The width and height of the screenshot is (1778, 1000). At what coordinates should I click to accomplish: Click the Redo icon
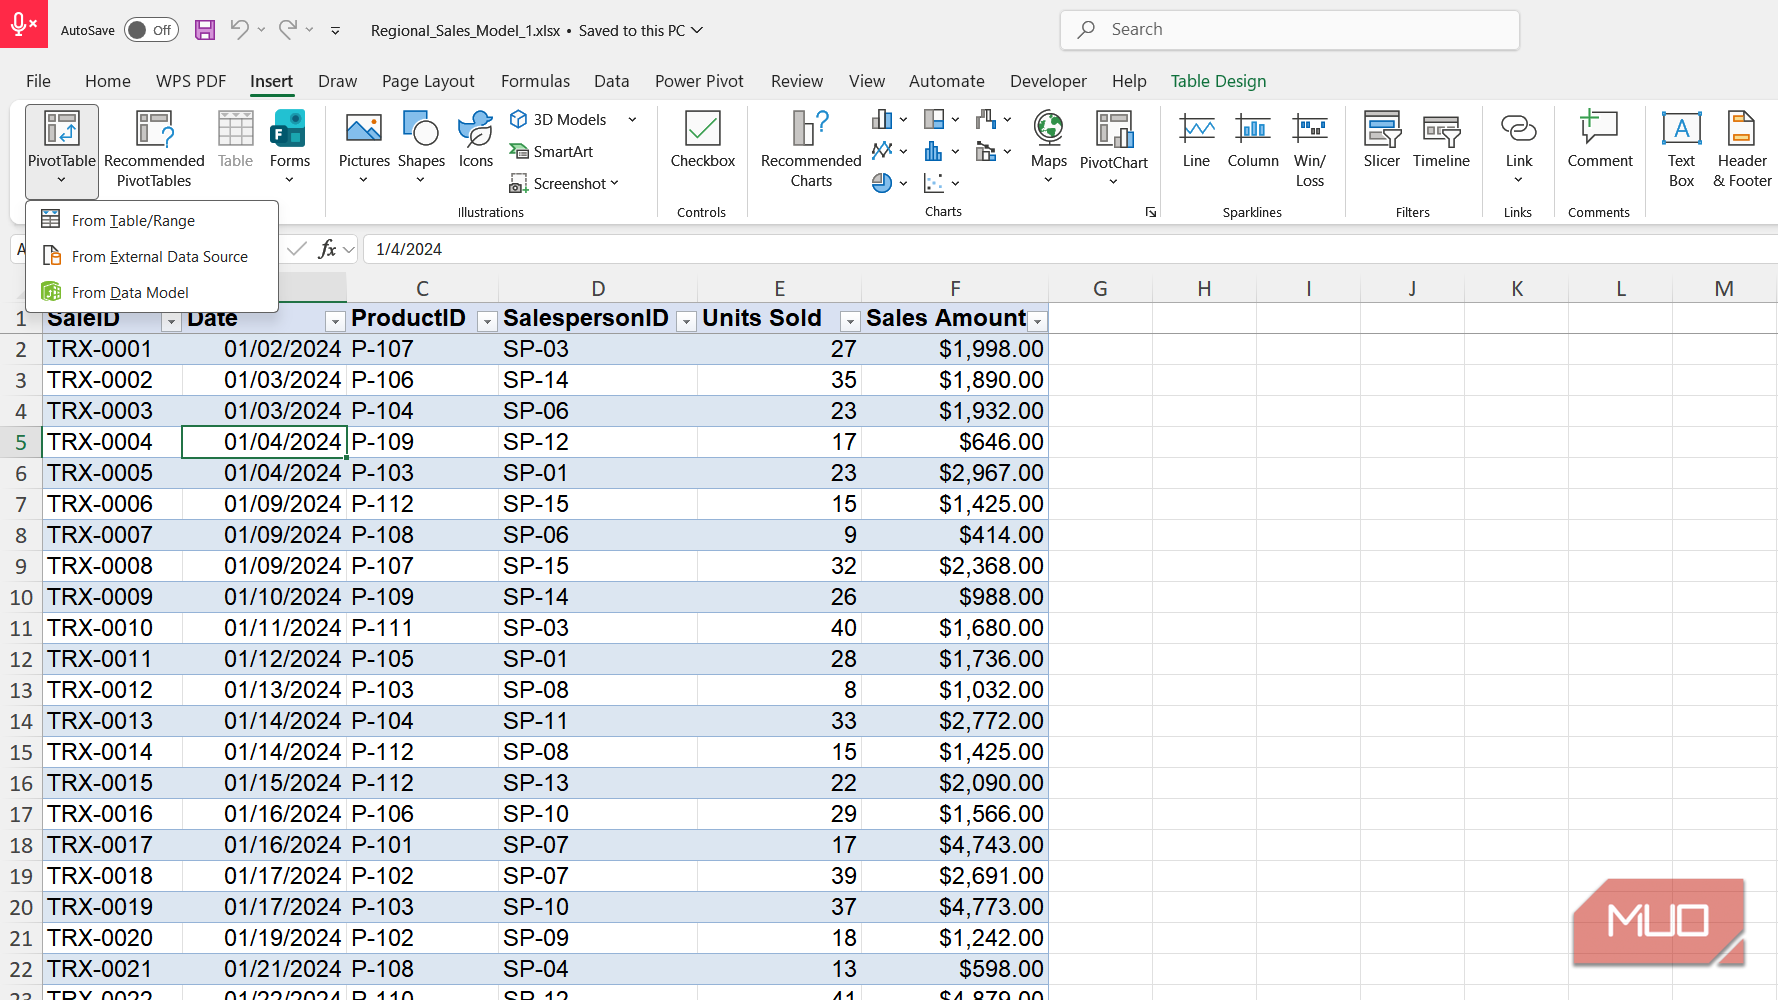(288, 30)
